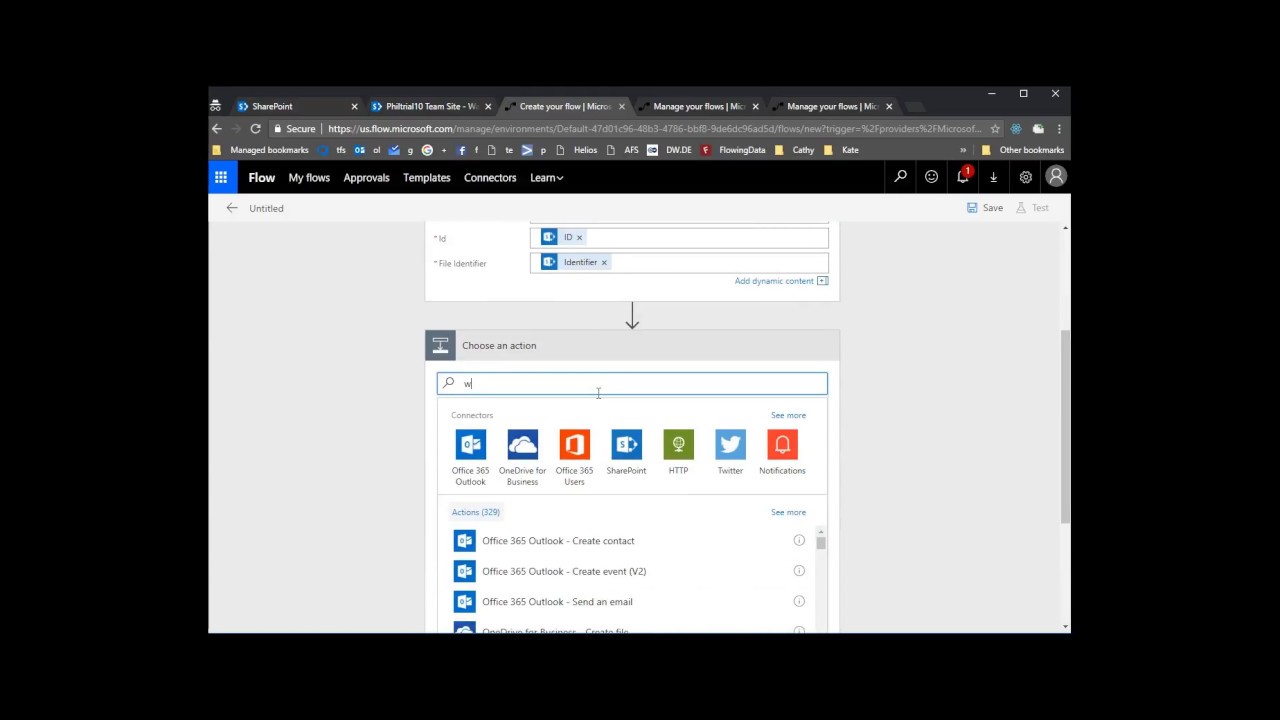Click the File Identifier input field
The image size is (1280, 720).
(679, 262)
